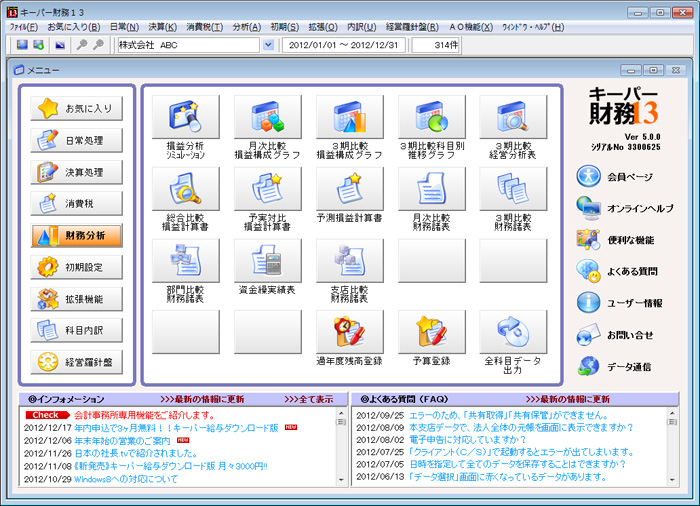The image size is (700, 506).
Task: Click the 株式会社 ABC company field
Action: point(188,45)
